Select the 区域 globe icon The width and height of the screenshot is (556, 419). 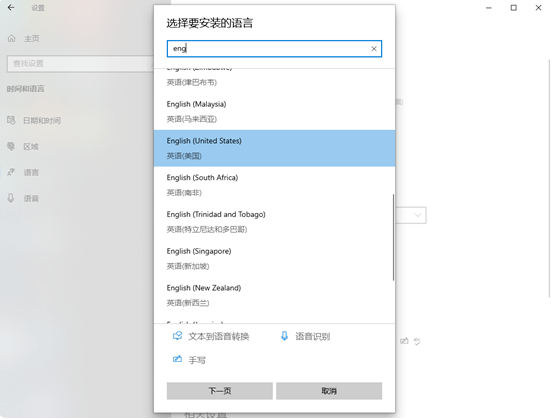tap(11, 146)
